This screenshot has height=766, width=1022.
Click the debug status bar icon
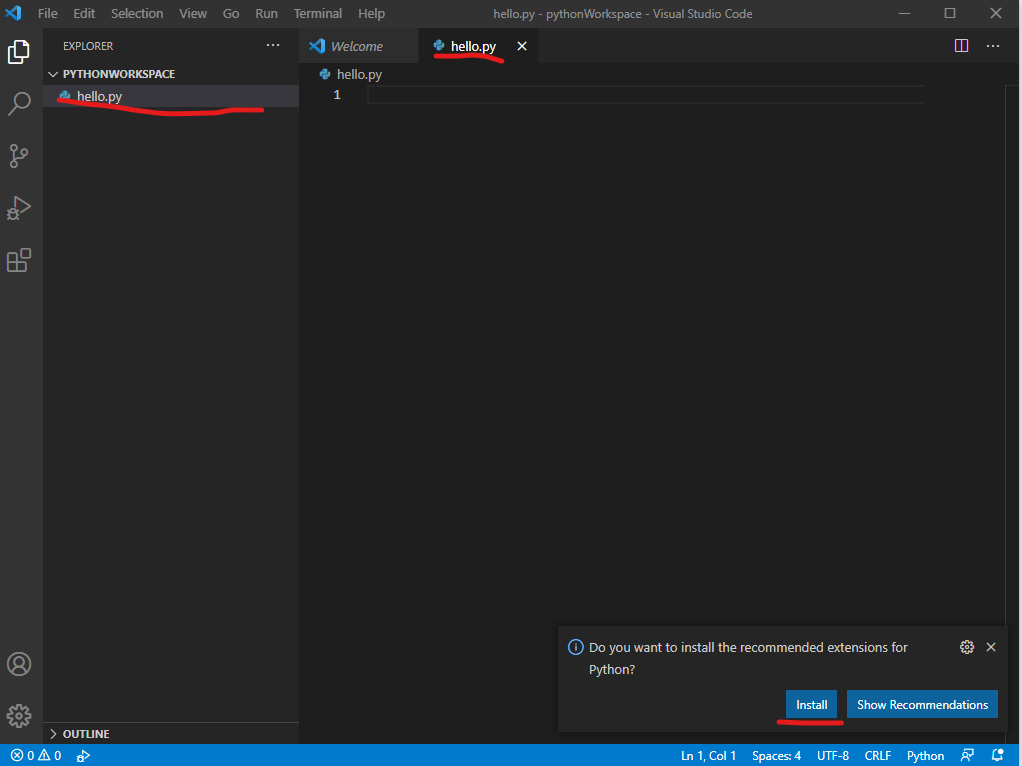tap(83, 756)
